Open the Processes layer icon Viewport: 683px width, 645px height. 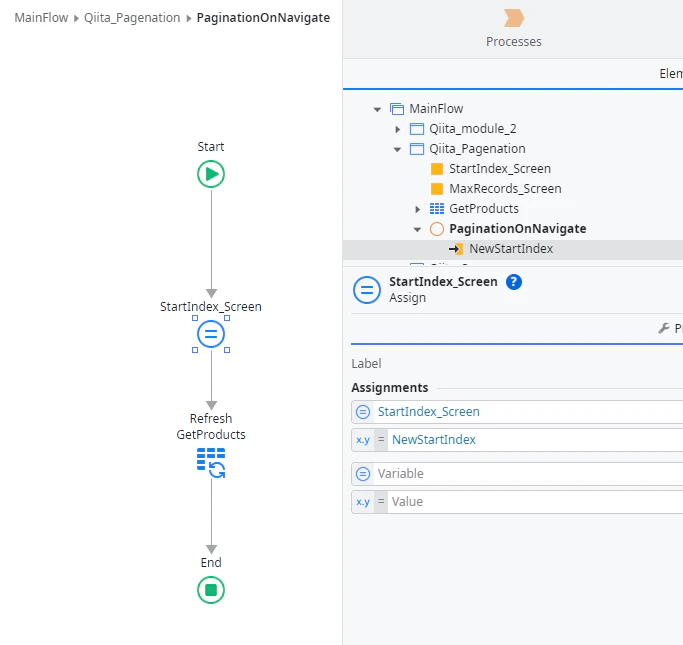(x=514, y=18)
